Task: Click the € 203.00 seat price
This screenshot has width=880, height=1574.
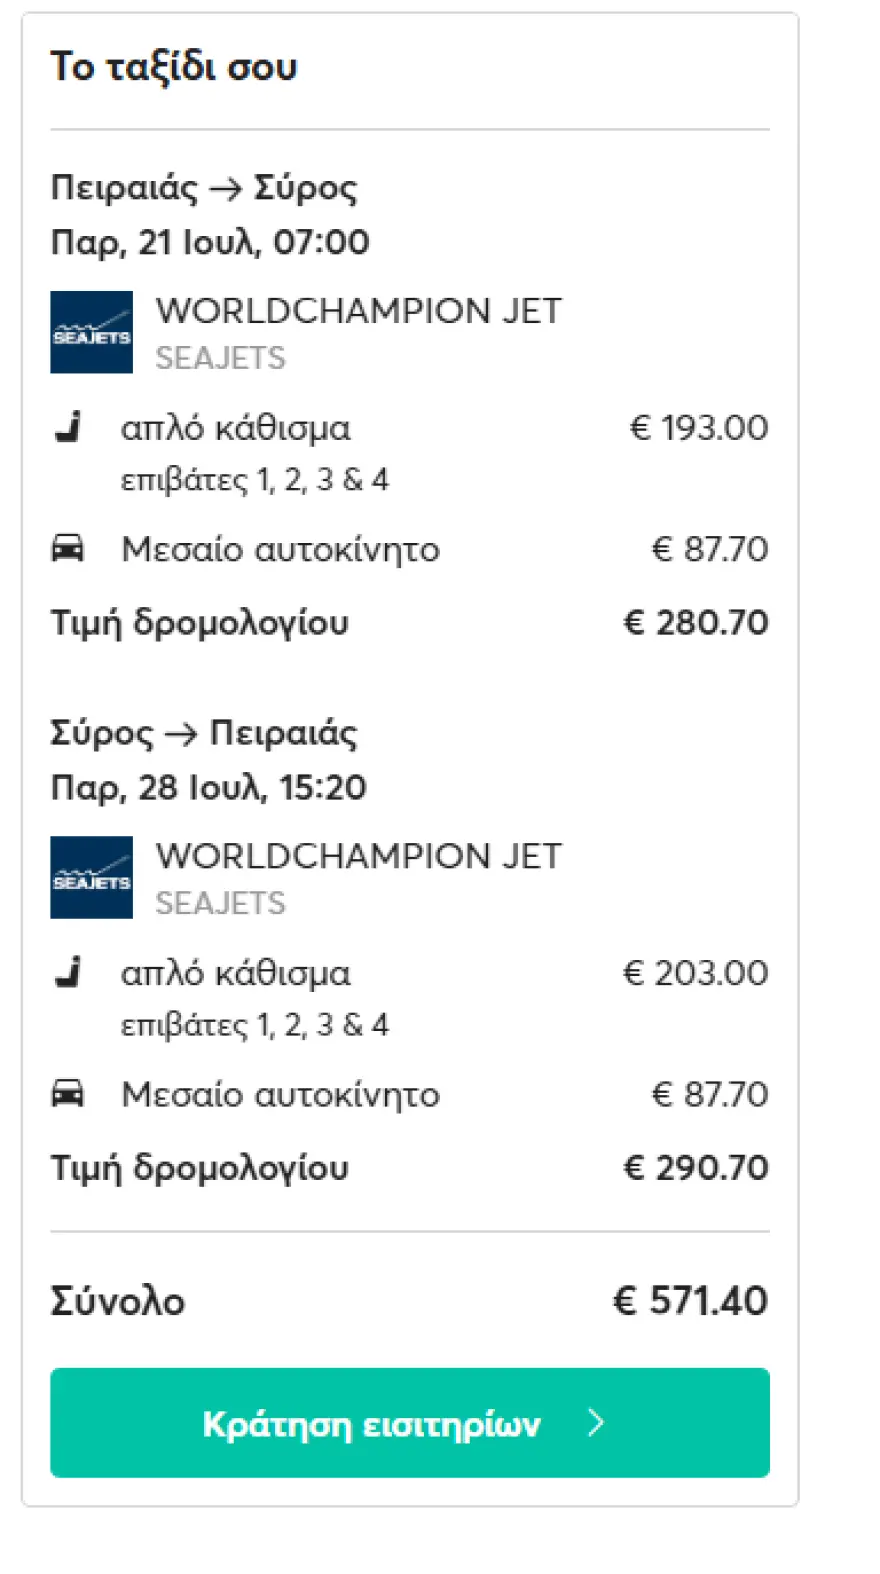Action: coord(695,973)
